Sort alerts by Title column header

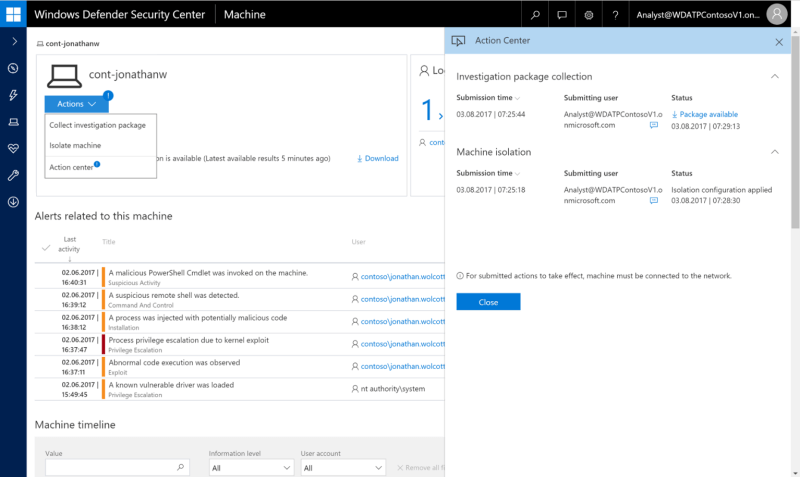click(109, 242)
